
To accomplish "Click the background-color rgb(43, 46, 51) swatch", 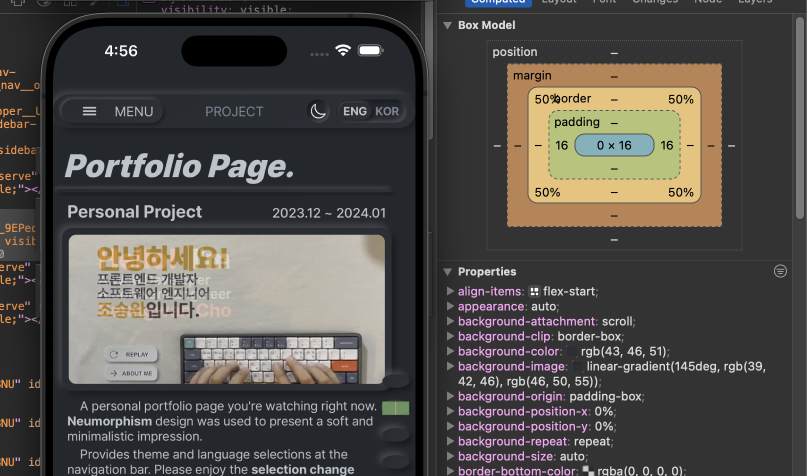I will (572, 352).
